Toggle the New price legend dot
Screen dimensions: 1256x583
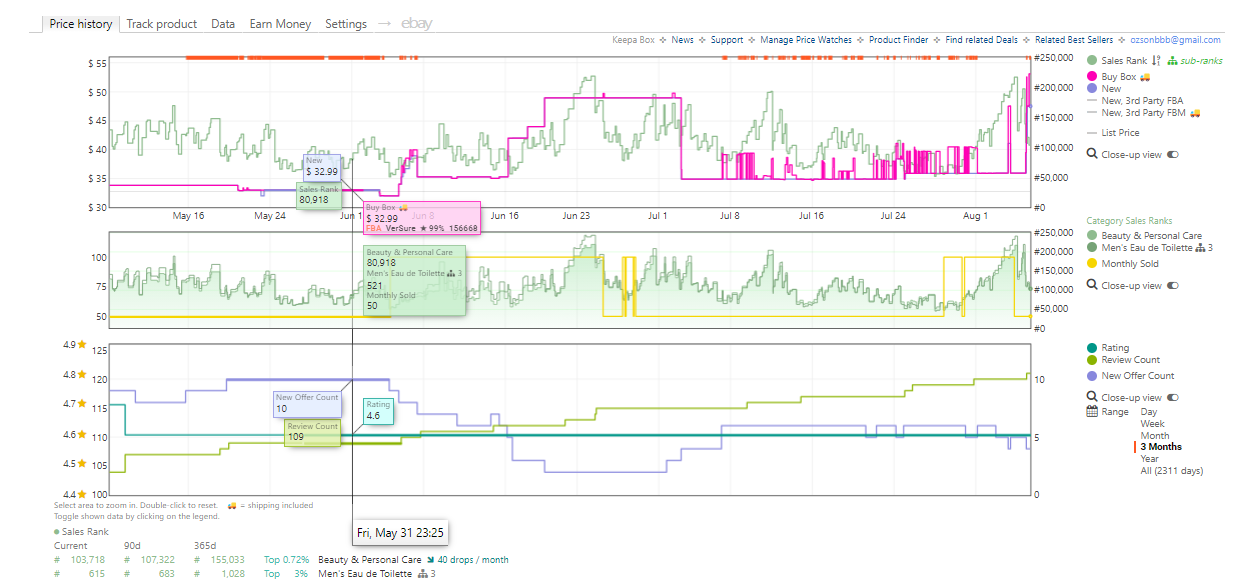pyautogui.click(x=1092, y=89)
